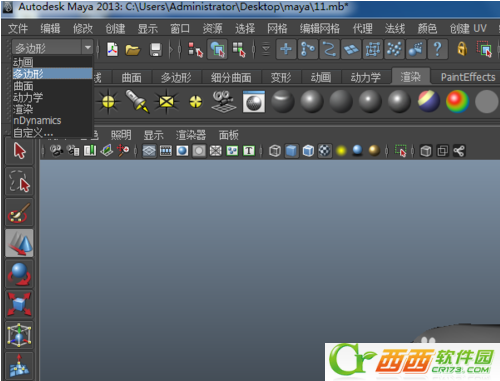Click the isolate select viewport icon

[401, 151]
